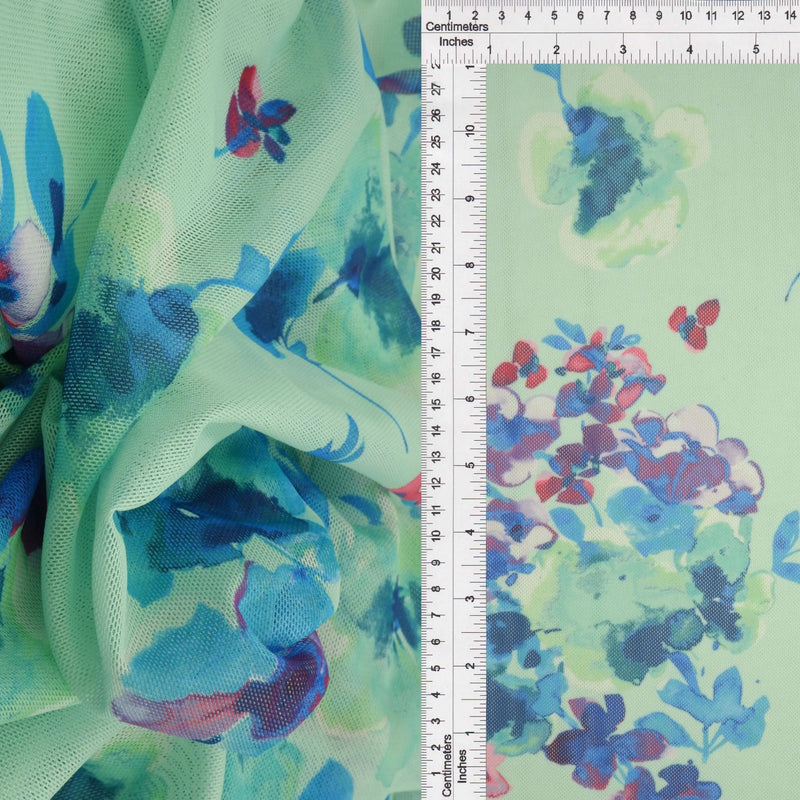
Task: Click the "Centimeters" label on the horizontal ruler
Action: (457, 27)
